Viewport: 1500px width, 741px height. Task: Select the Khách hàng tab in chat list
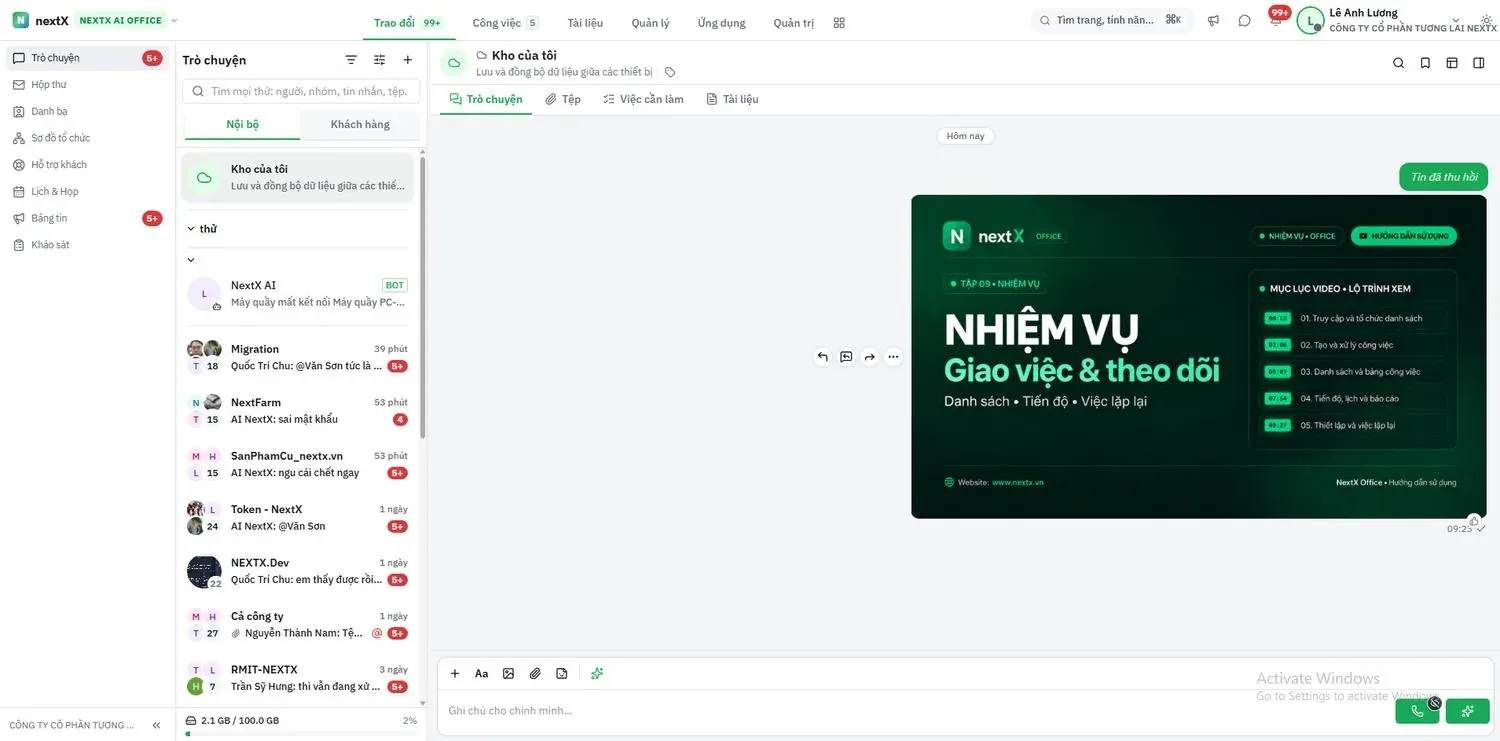tap(360, 125)
